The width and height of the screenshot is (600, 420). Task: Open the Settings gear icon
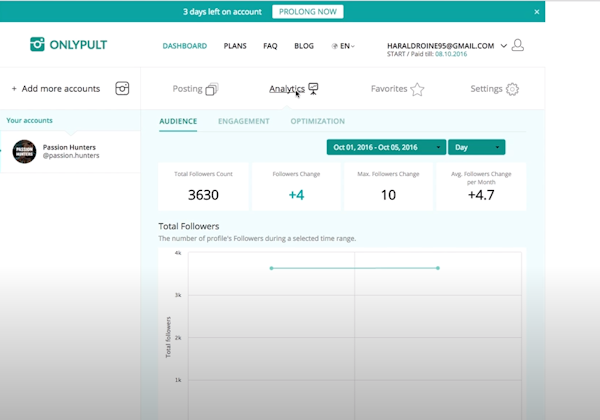512,89
